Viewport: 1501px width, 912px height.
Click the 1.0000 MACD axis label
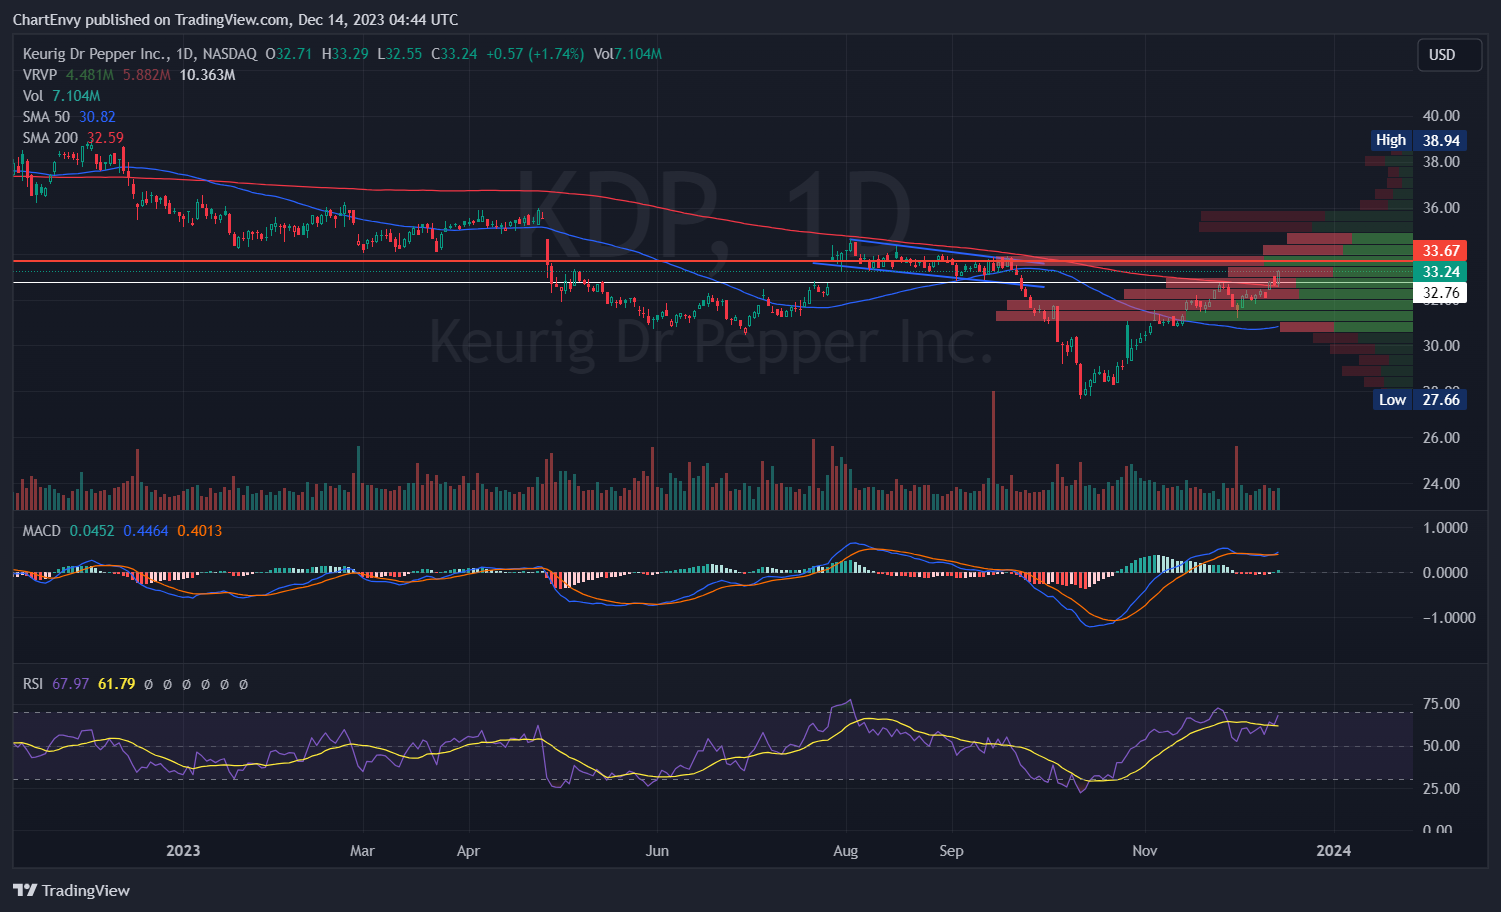pyautogui.click(x=1445, y=528)
